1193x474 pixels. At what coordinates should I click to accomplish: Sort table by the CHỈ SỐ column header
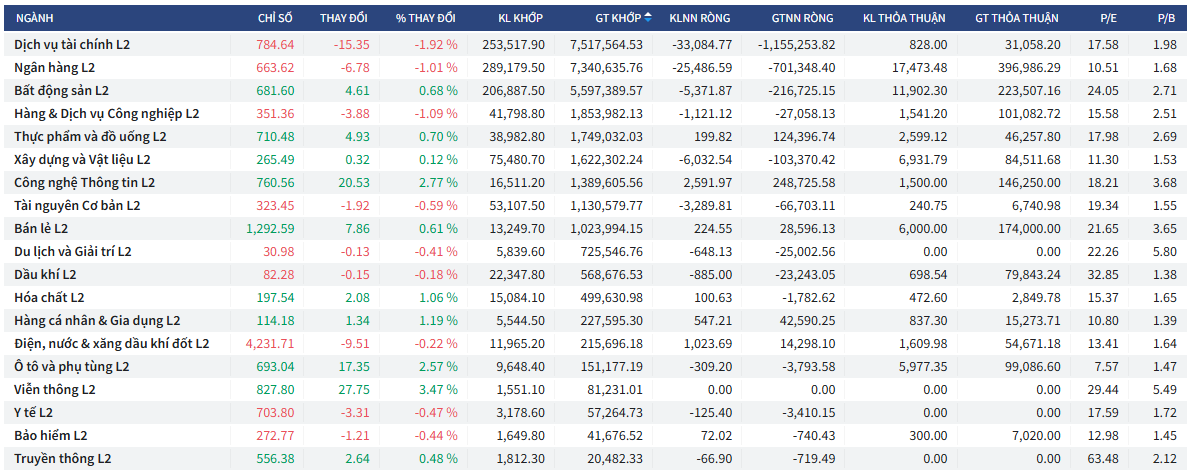275,18
